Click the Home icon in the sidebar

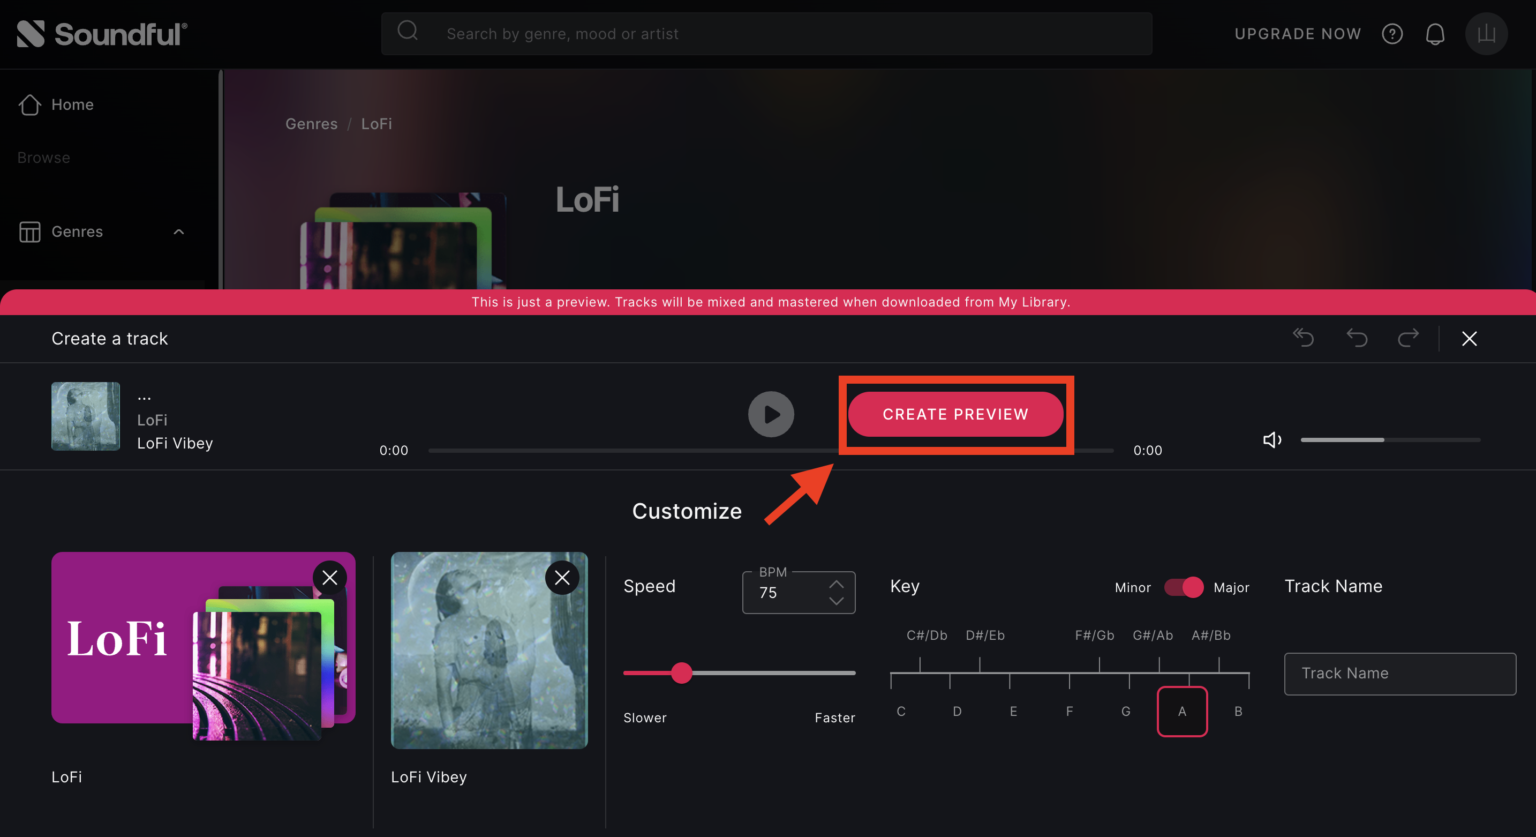pyautogui.click(x=31, y=104)
